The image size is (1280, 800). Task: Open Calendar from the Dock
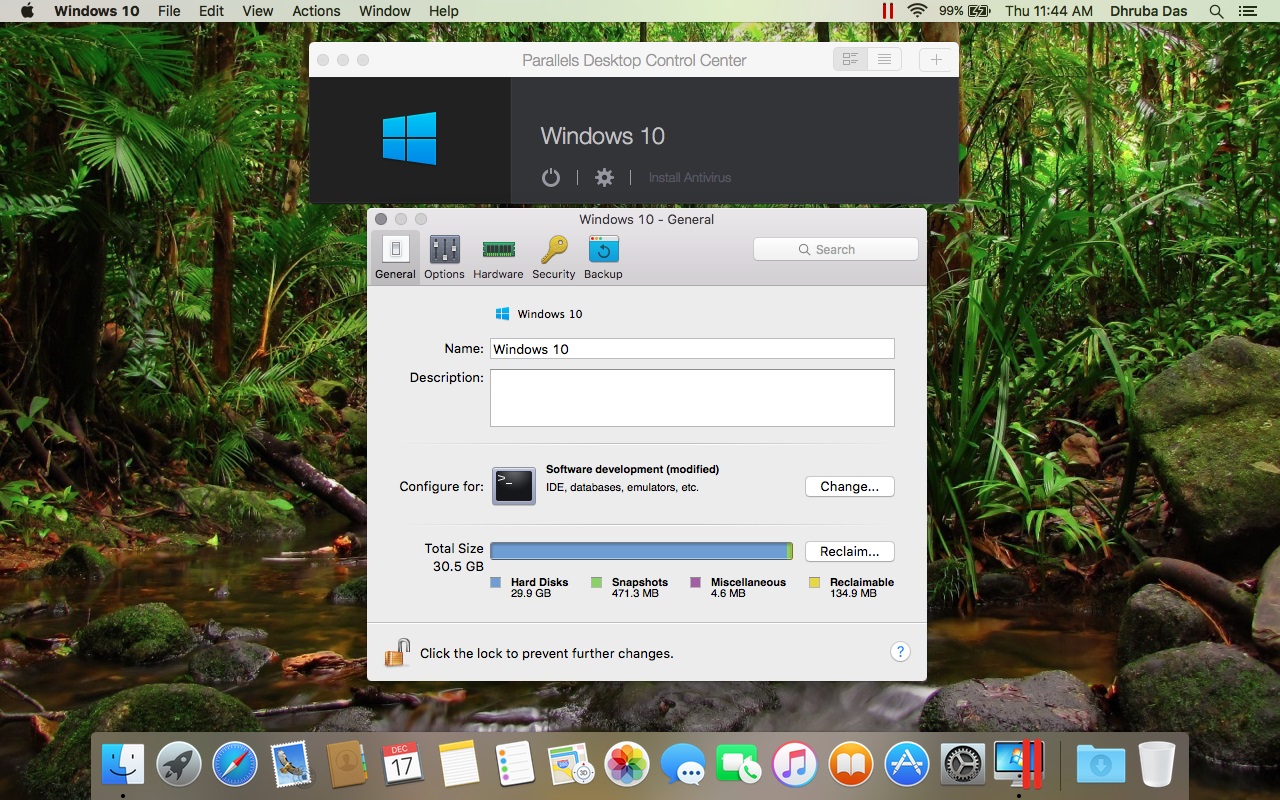tap(403, 765)
